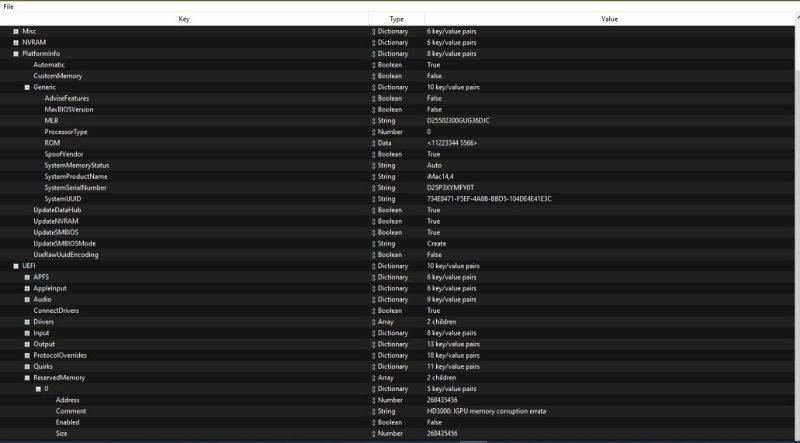Click the Key column header

point(184,19)
